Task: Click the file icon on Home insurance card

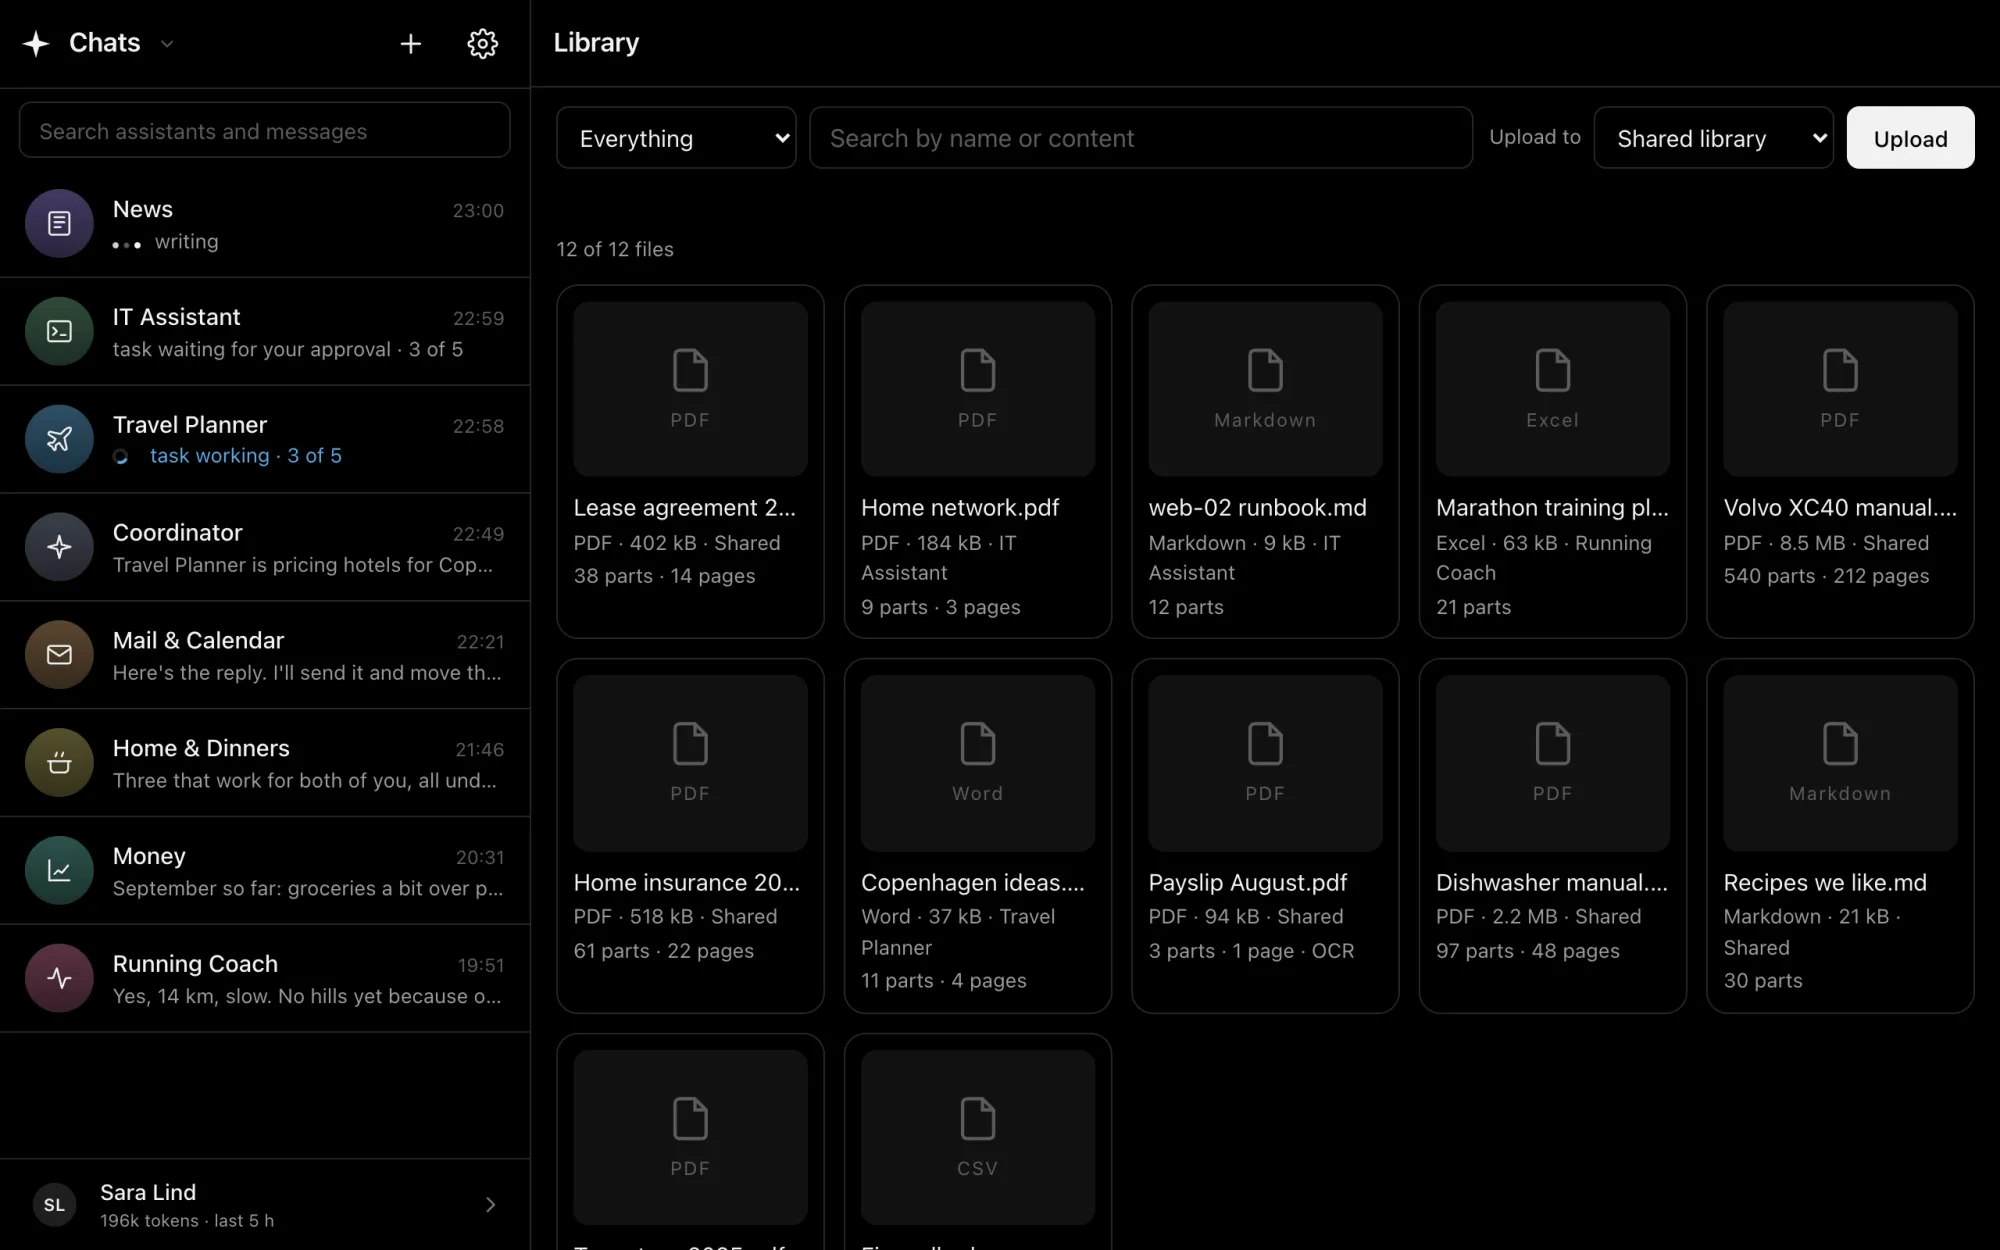Action: 690,744
